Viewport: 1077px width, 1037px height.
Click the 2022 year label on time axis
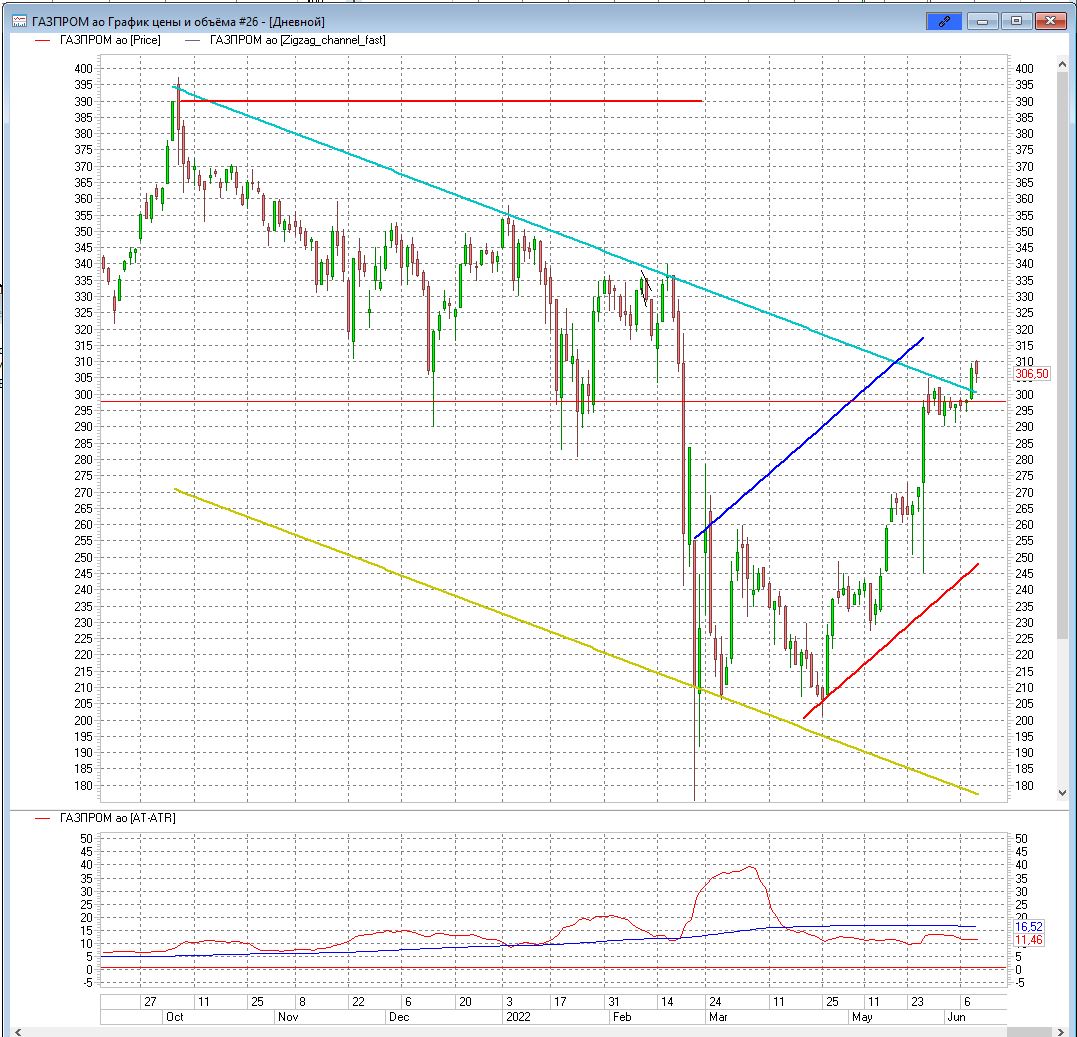point(516,1017)
